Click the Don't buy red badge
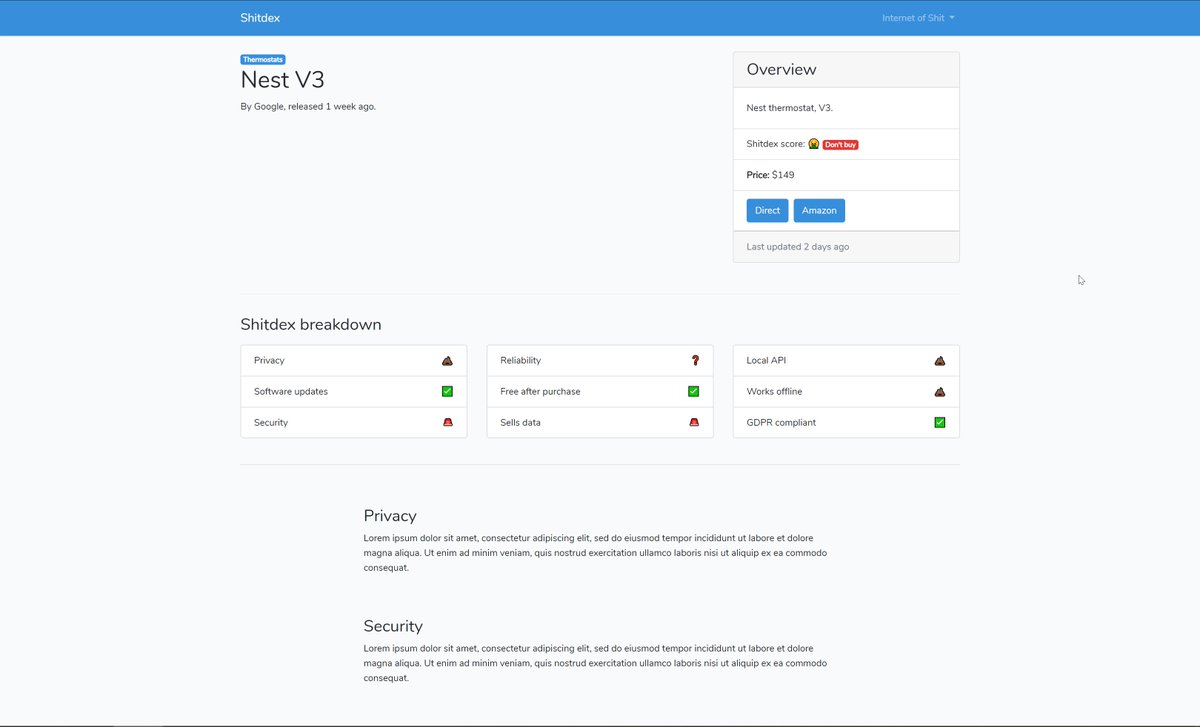Image resolution: width=1200 pixels, height=727 pixels. (840, 145)
